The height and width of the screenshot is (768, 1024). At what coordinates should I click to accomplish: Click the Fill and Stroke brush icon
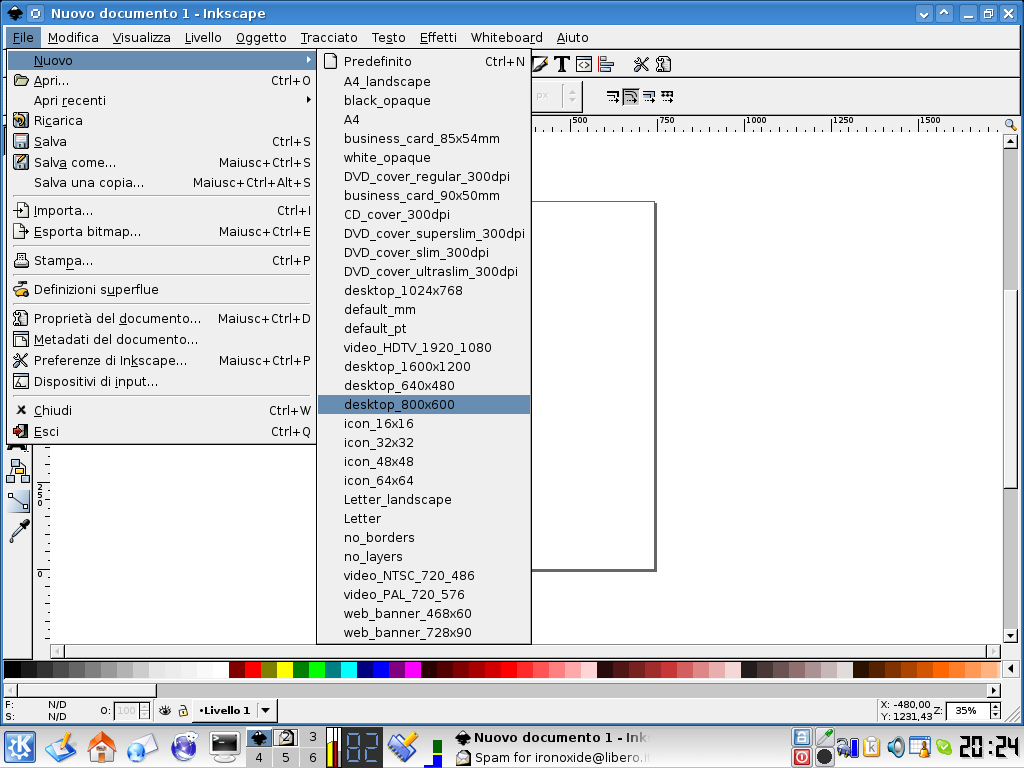540,65
